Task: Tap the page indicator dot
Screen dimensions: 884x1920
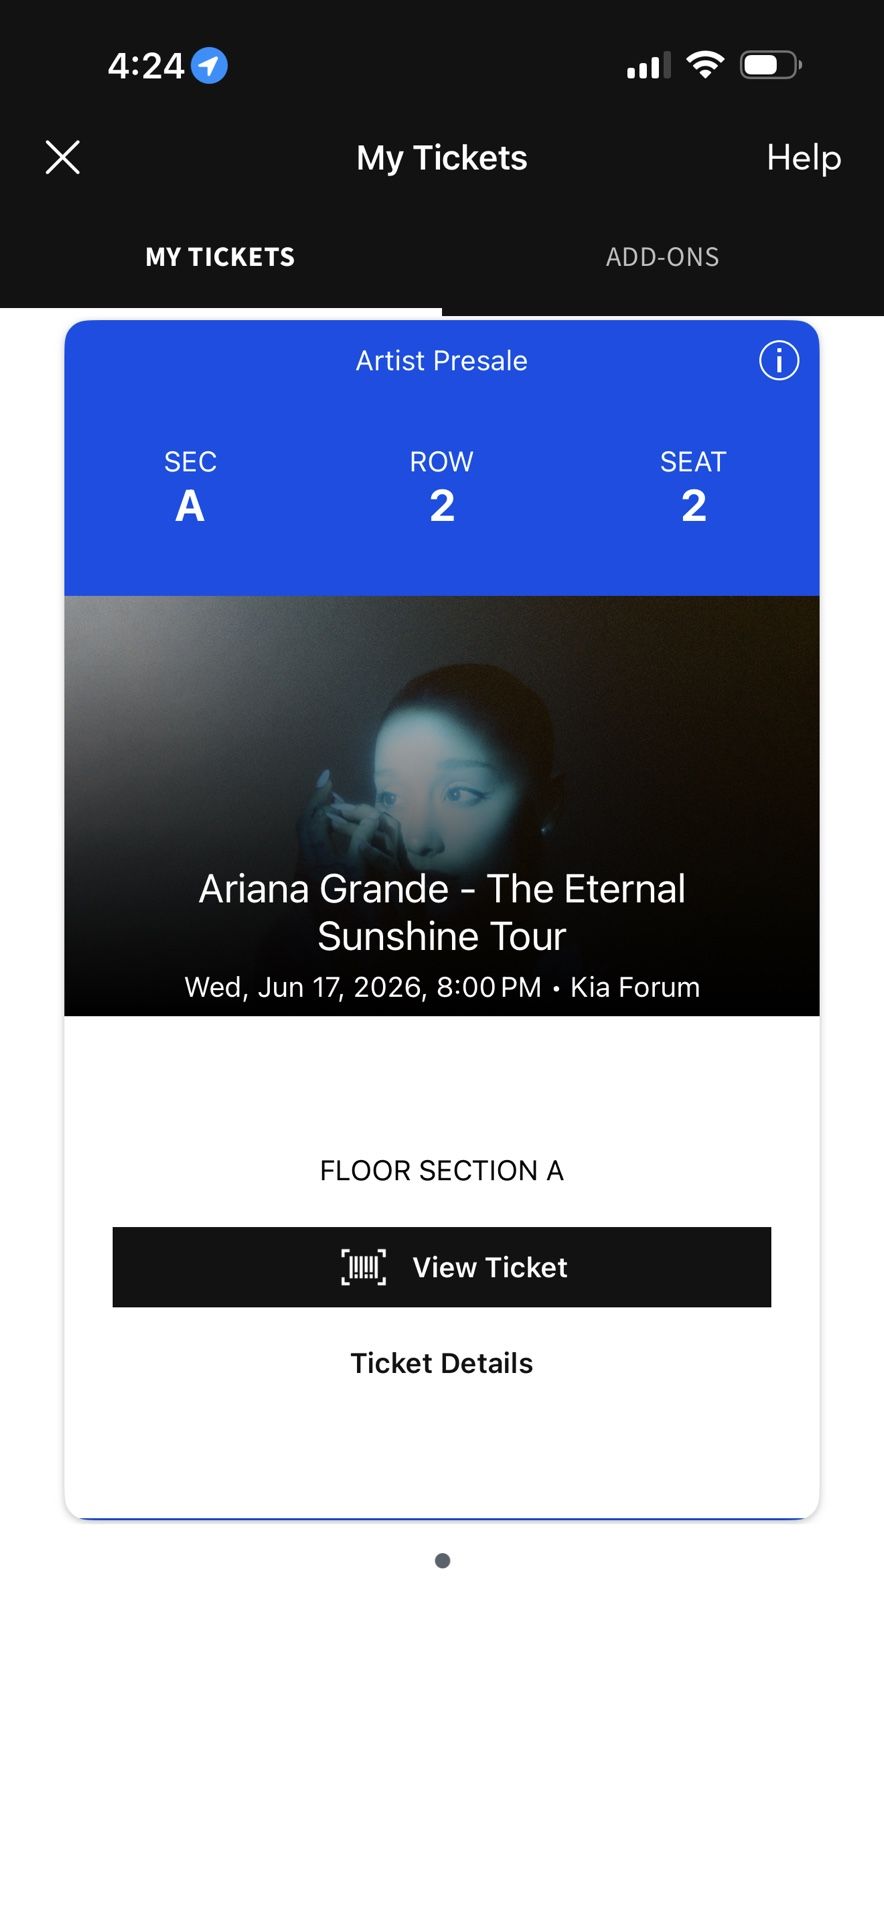Action: [x=442, y=1561]
